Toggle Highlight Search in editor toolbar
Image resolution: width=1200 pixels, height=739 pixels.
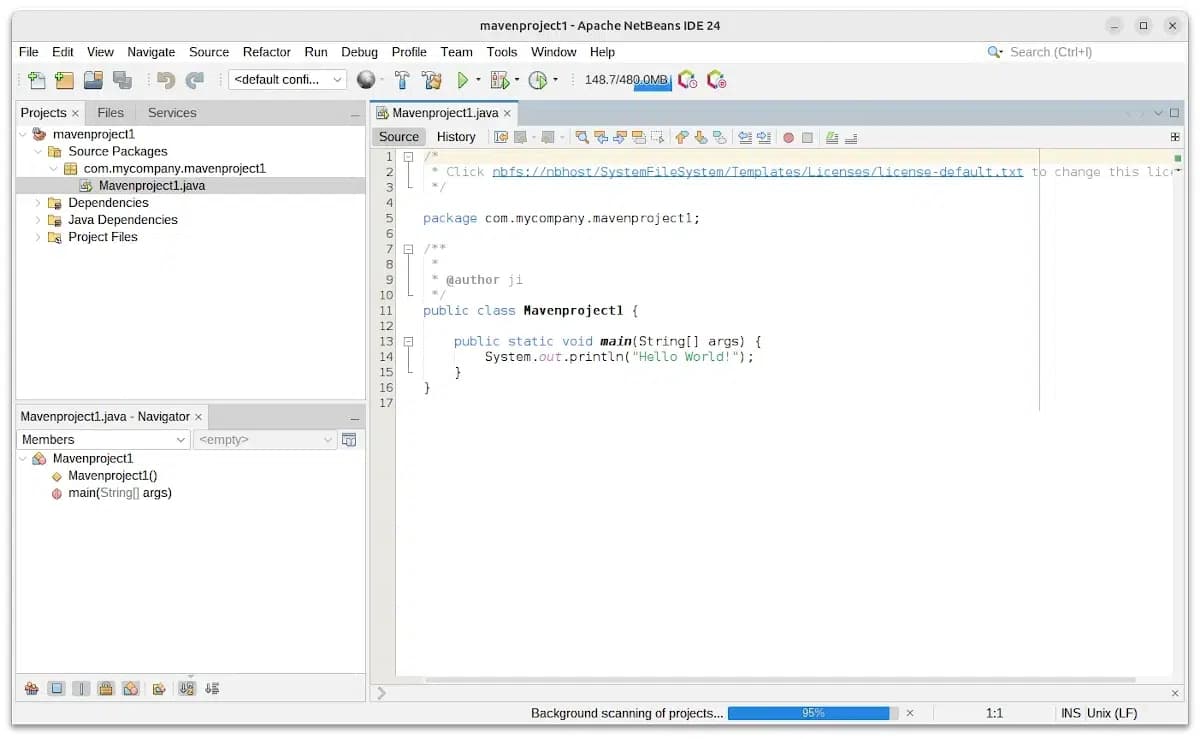(x=638, y=137)
